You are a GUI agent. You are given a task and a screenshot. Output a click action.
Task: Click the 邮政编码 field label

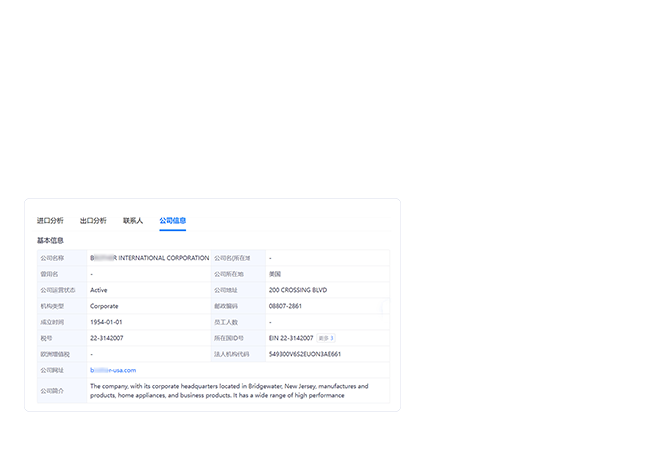pyautogui.click(x=226, y=306)
